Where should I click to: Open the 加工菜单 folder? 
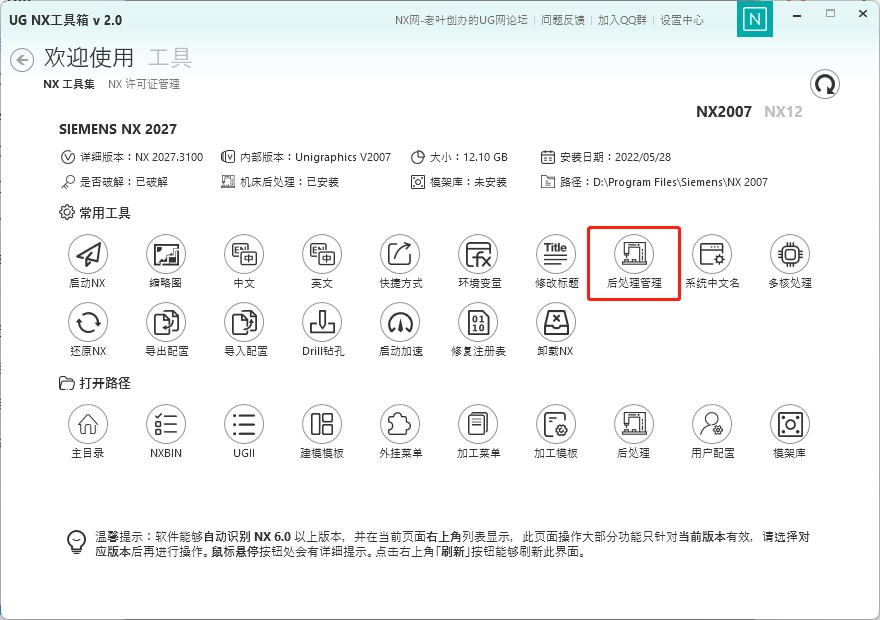[478, 425]
